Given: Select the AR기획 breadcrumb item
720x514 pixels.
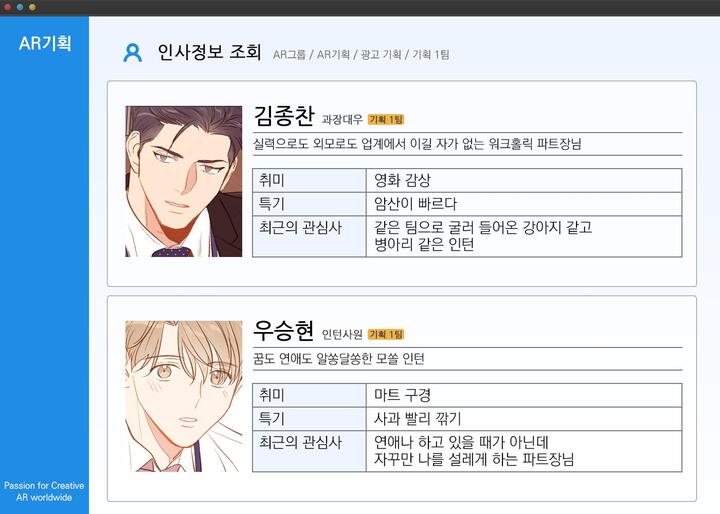Looking at the screenshot, I should (333, 55).
